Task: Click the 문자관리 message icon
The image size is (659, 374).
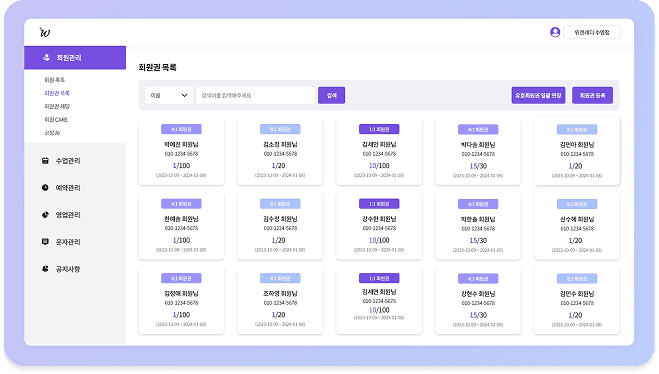Action: point(45,242)
